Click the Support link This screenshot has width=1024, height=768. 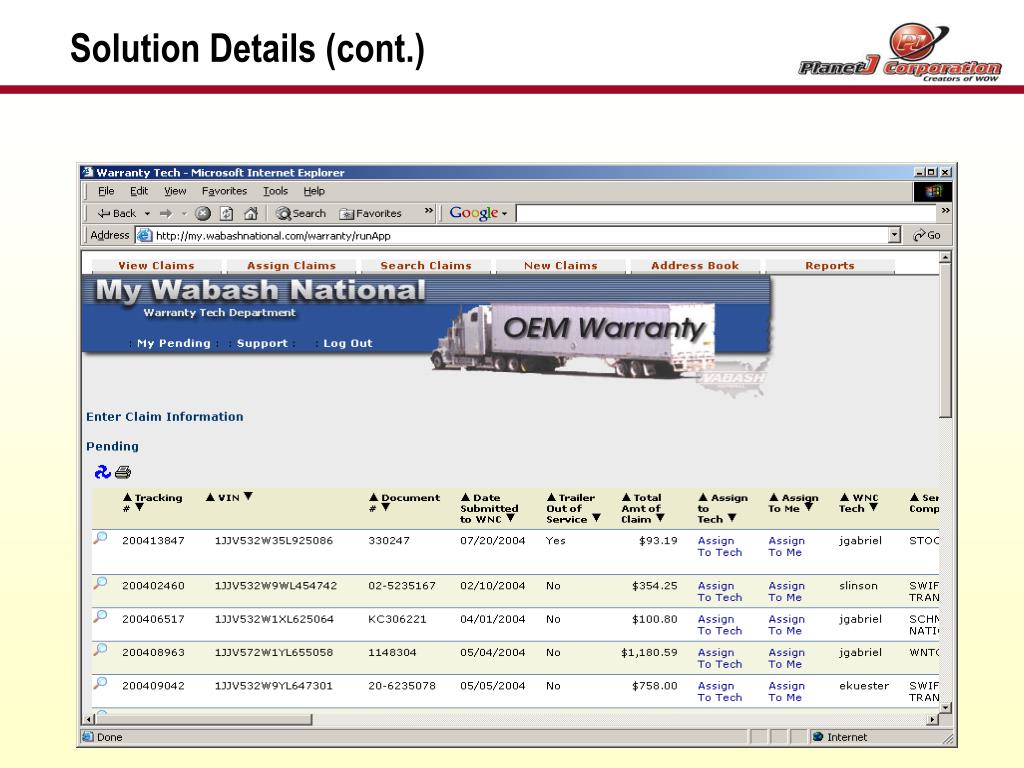pos(262,343)
